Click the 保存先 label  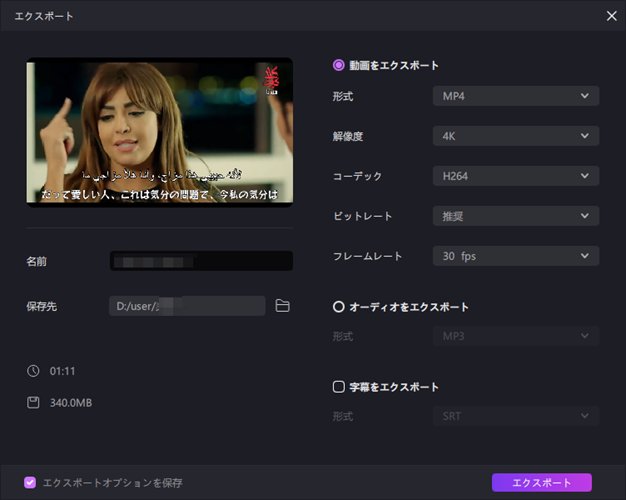coord(42,306)
